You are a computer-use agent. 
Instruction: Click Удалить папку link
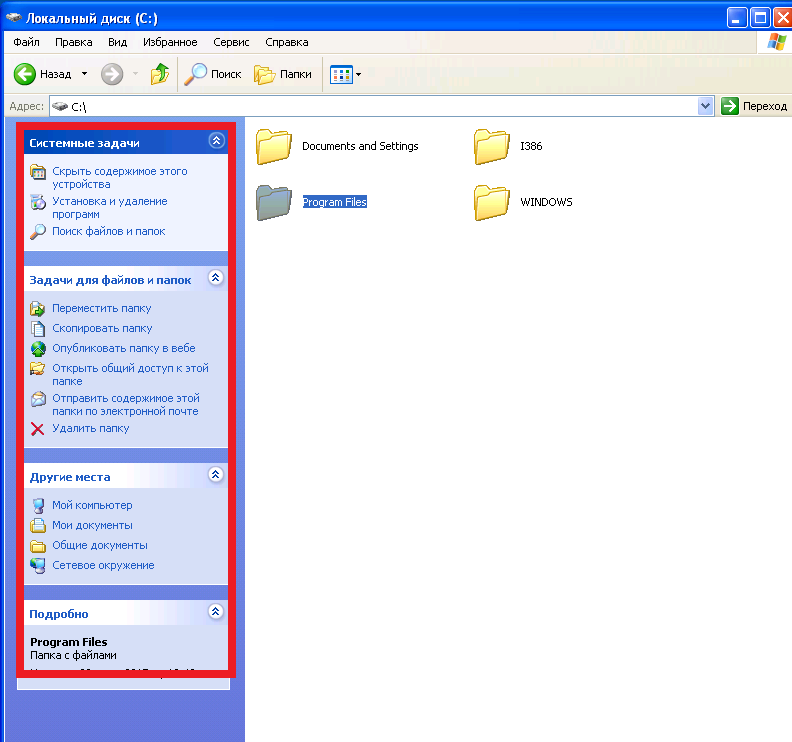[91, 428]
